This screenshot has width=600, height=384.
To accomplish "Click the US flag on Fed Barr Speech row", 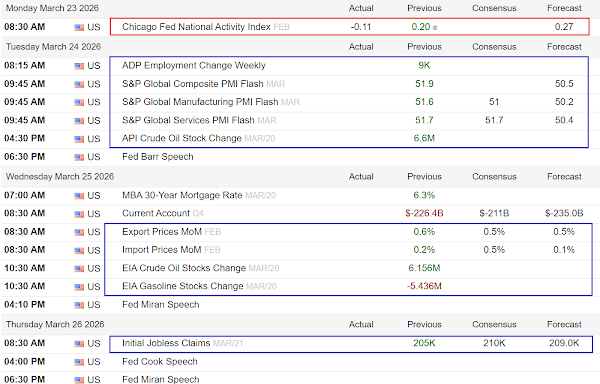I will pyautogui.click(x=79, y=157).
